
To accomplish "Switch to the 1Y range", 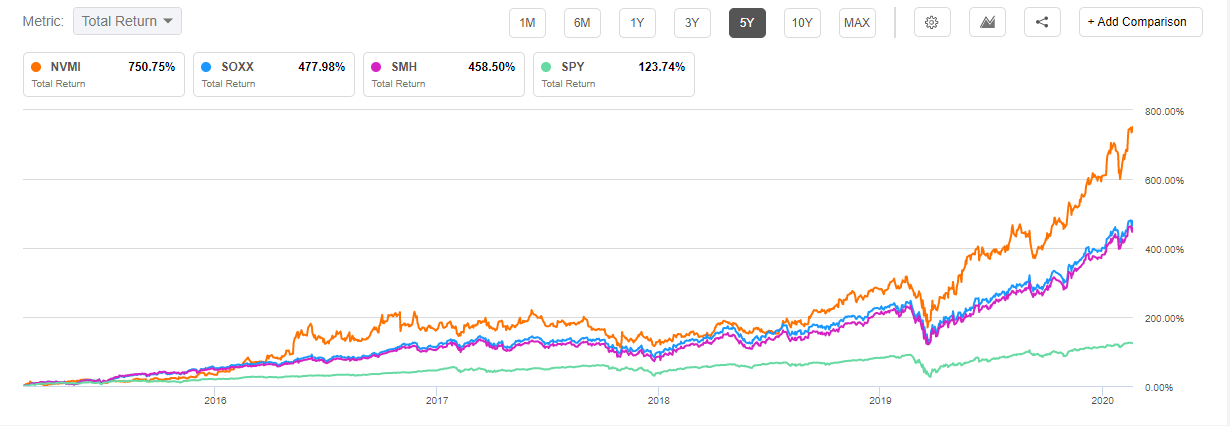I will tap(637, 22).
